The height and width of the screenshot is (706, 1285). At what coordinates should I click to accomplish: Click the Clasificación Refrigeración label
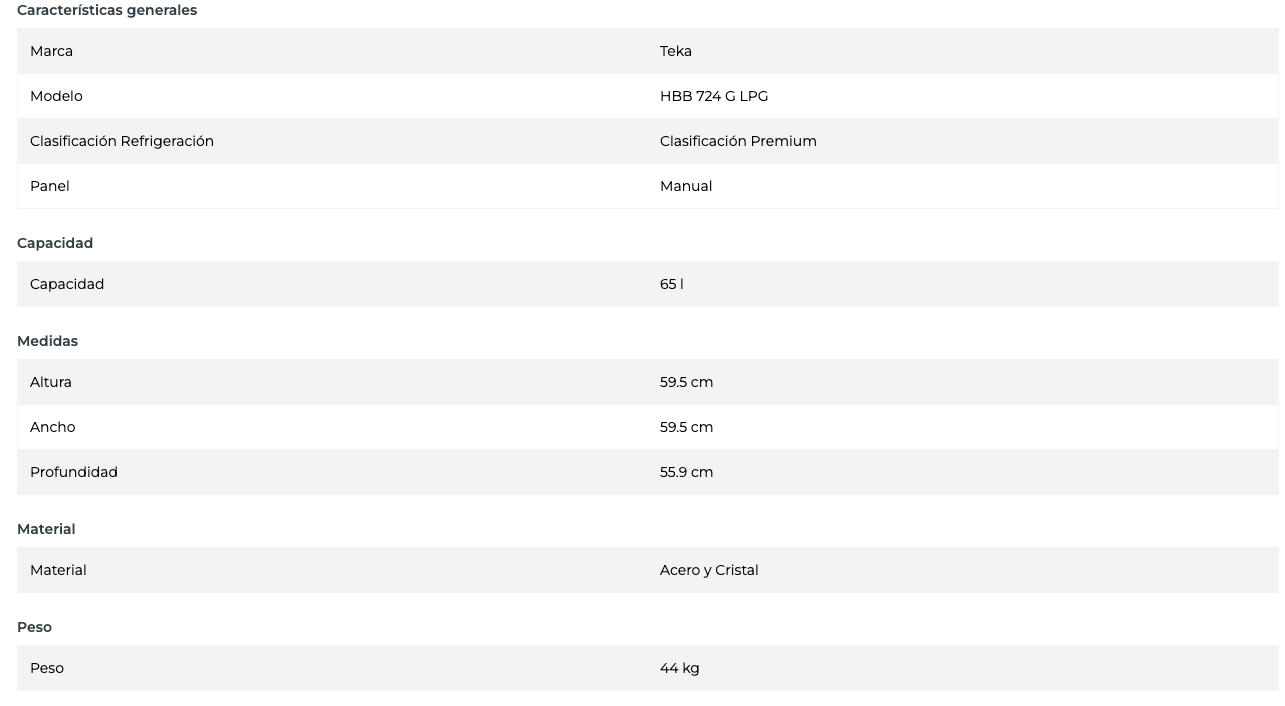pyautogui.click(x=122, y=141)
